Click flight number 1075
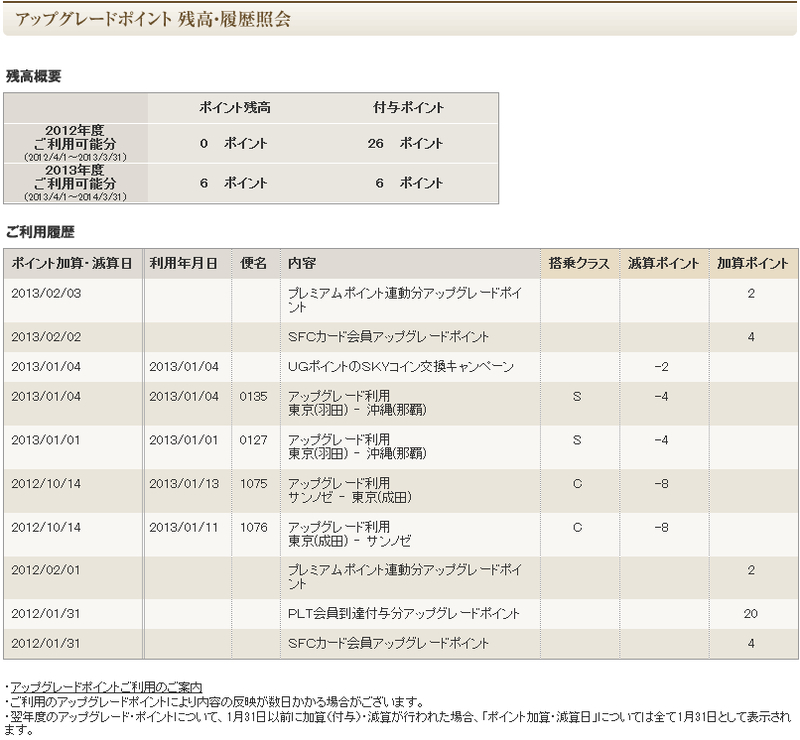The width and height of the screenshot is (800, 740). 254,484
